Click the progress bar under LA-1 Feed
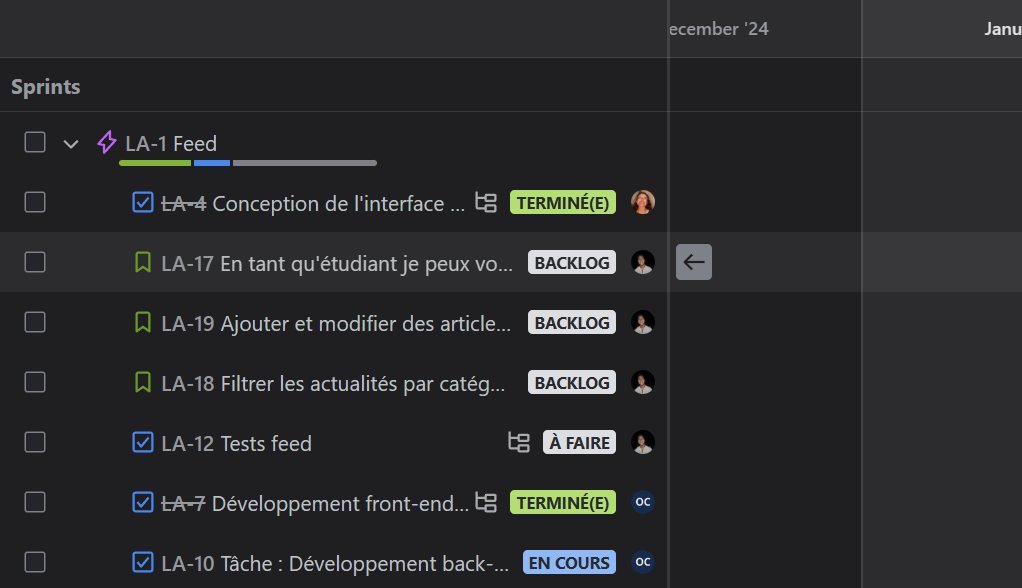The height and width of the screenshot is (588, 1022). [x=247, y=163]
